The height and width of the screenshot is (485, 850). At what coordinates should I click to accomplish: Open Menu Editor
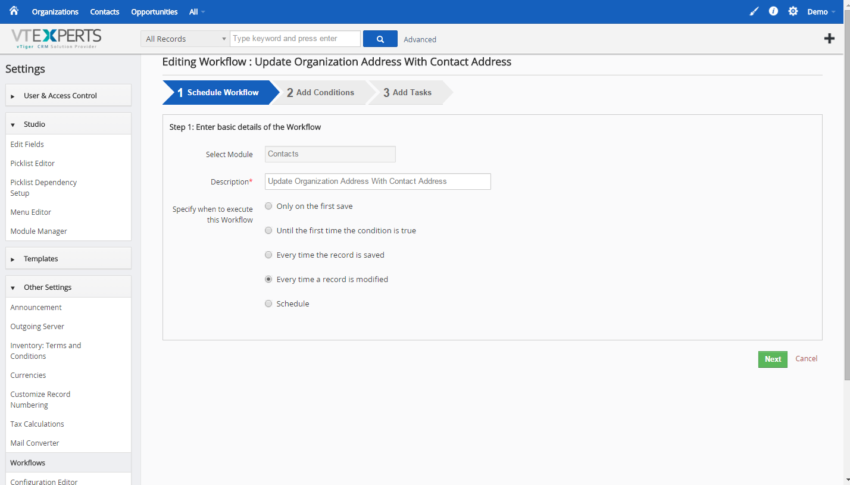(30, 212)
